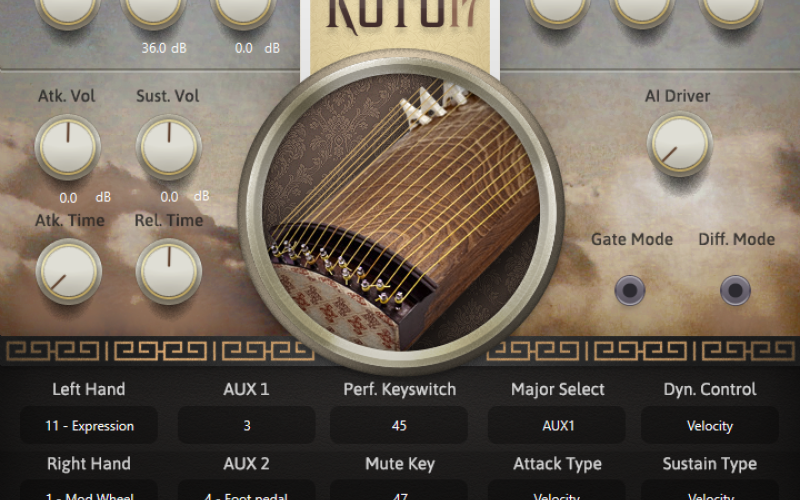Click the Atk. Vol knob
This screenshot has width=800, height=500.
(68, 147)
